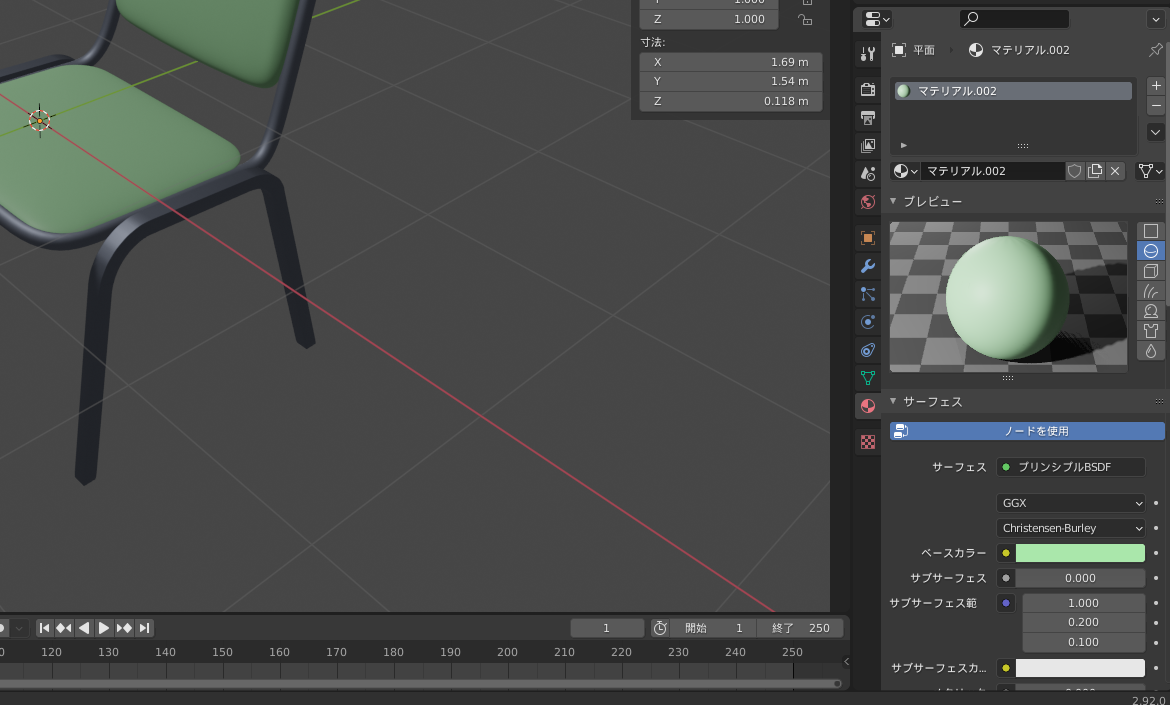Open the View Layer properties tab
The width and height of the screenshot is (1170, 705).
pos(867,145)
